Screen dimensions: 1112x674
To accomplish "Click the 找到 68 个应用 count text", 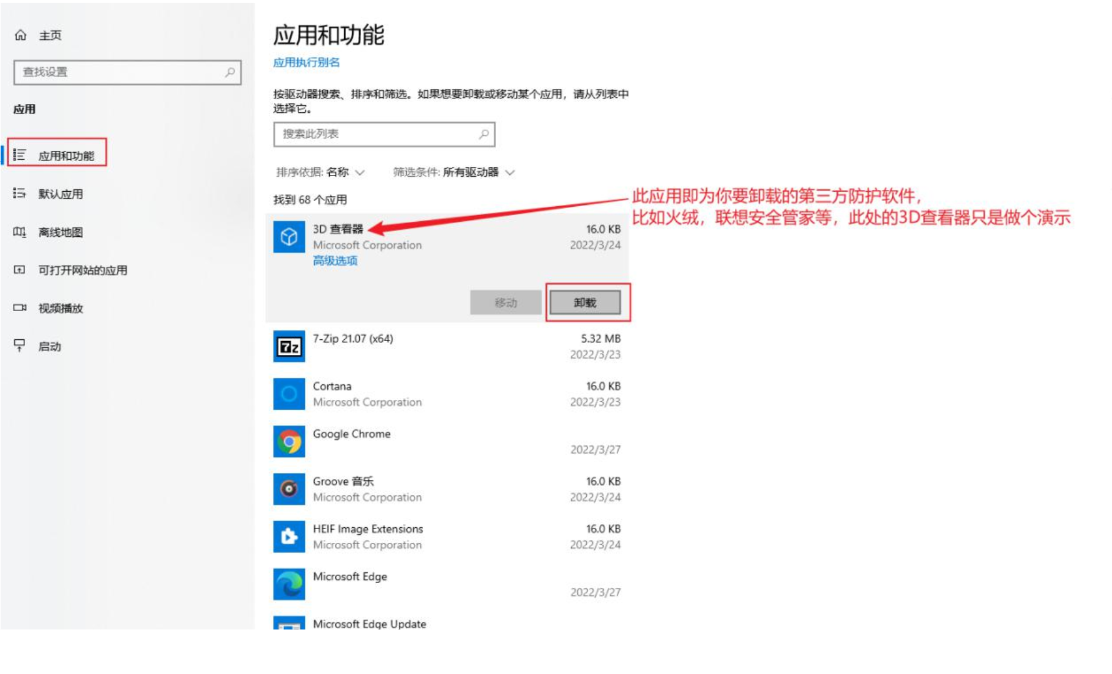I will coord(310,199).
